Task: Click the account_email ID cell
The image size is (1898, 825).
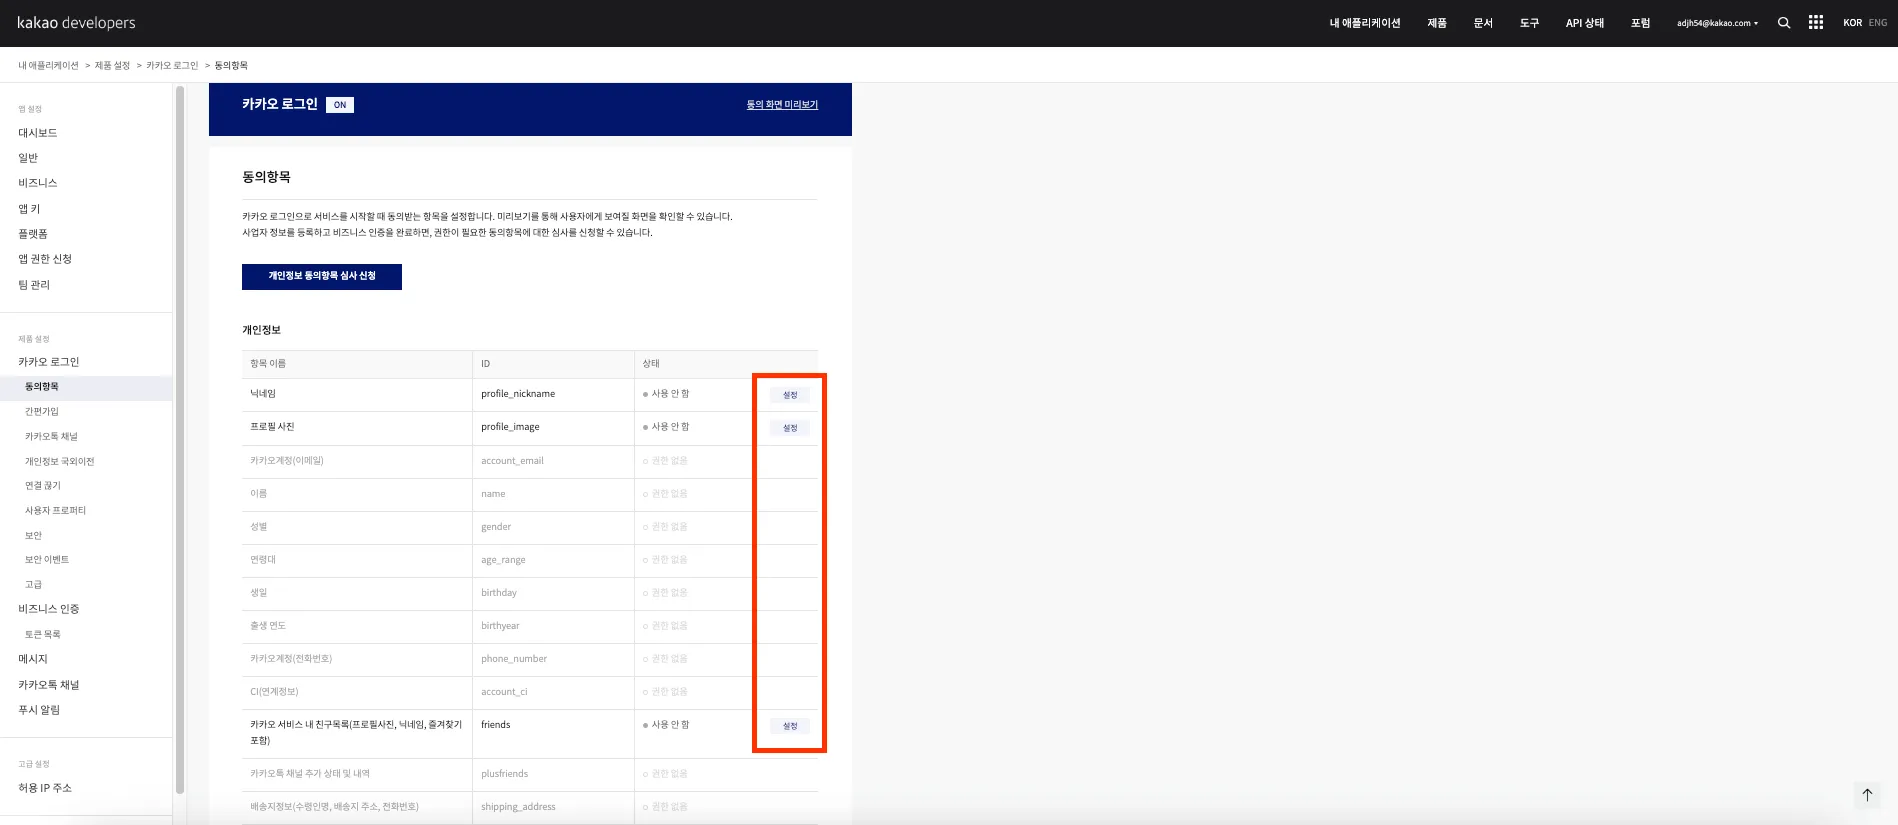Action: point(553,461)
